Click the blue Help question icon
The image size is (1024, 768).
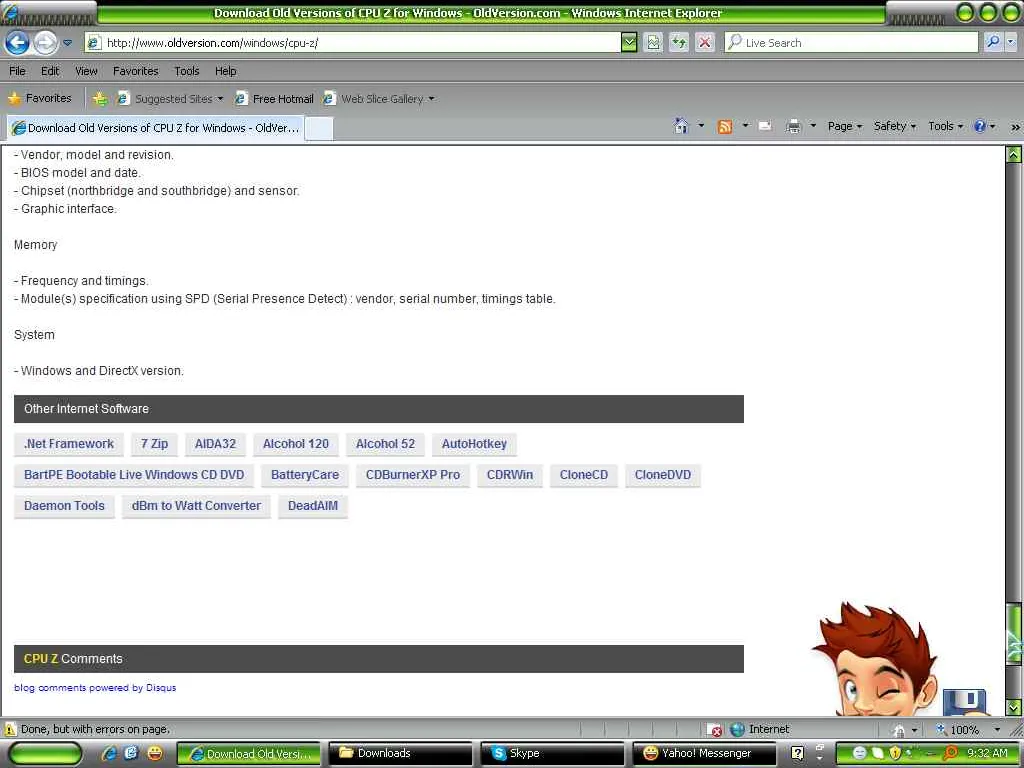click(980, 126)
